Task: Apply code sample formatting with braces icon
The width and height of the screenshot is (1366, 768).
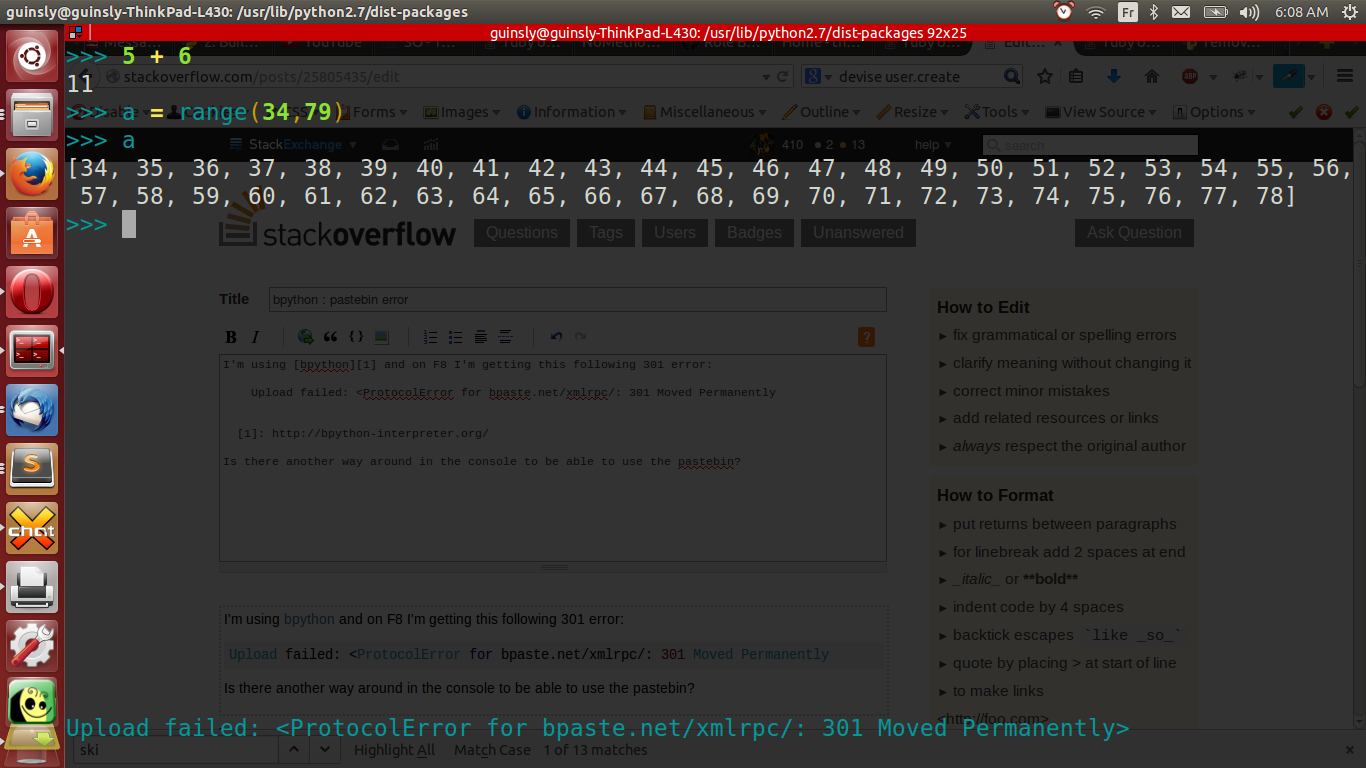Action: pyautogui.click(x=355, y=337)
